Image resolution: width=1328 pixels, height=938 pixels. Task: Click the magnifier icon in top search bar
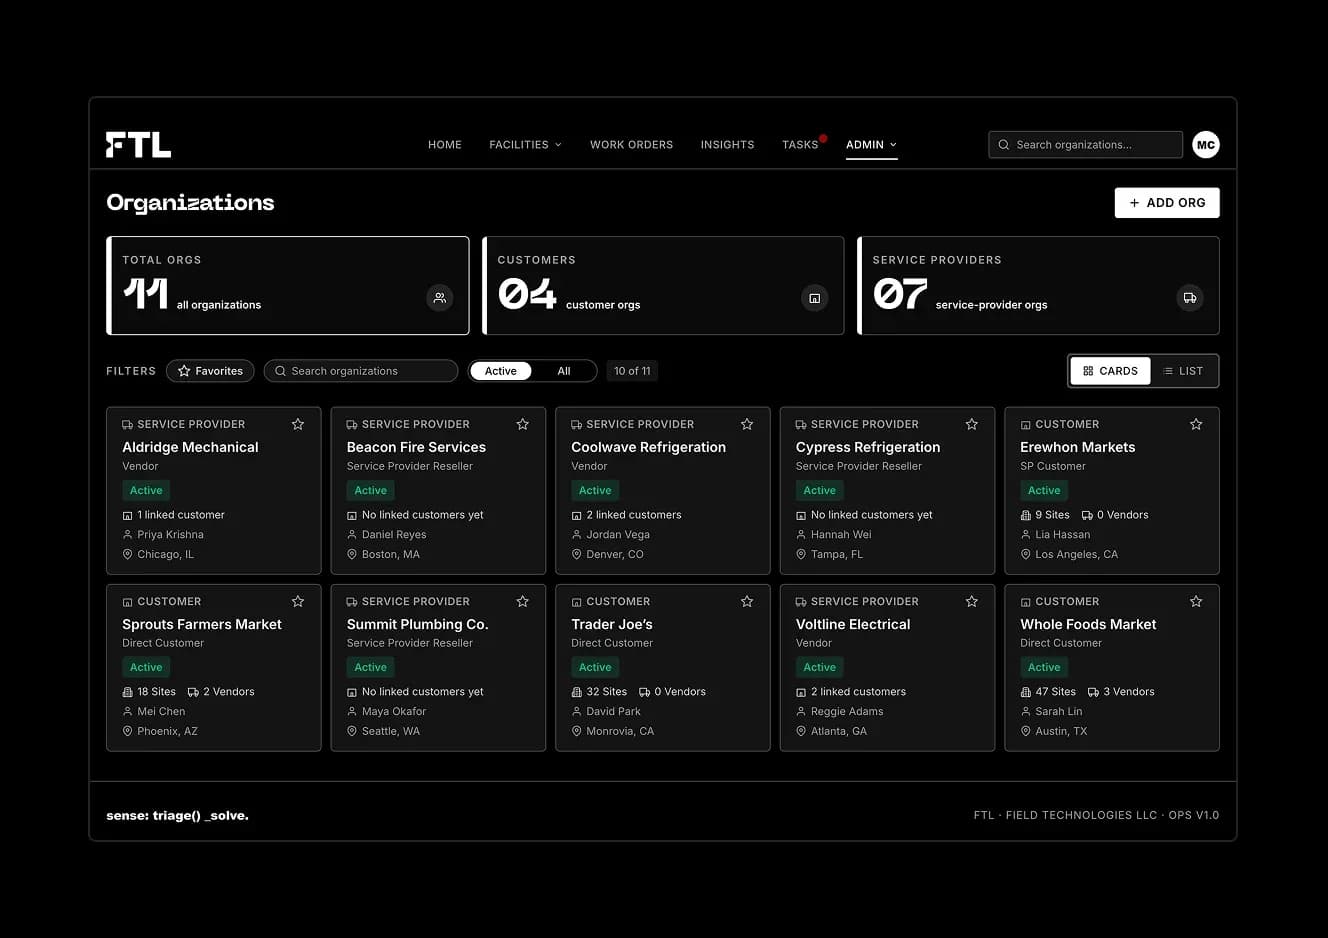pyautogui.click(x=1003, y=145)
